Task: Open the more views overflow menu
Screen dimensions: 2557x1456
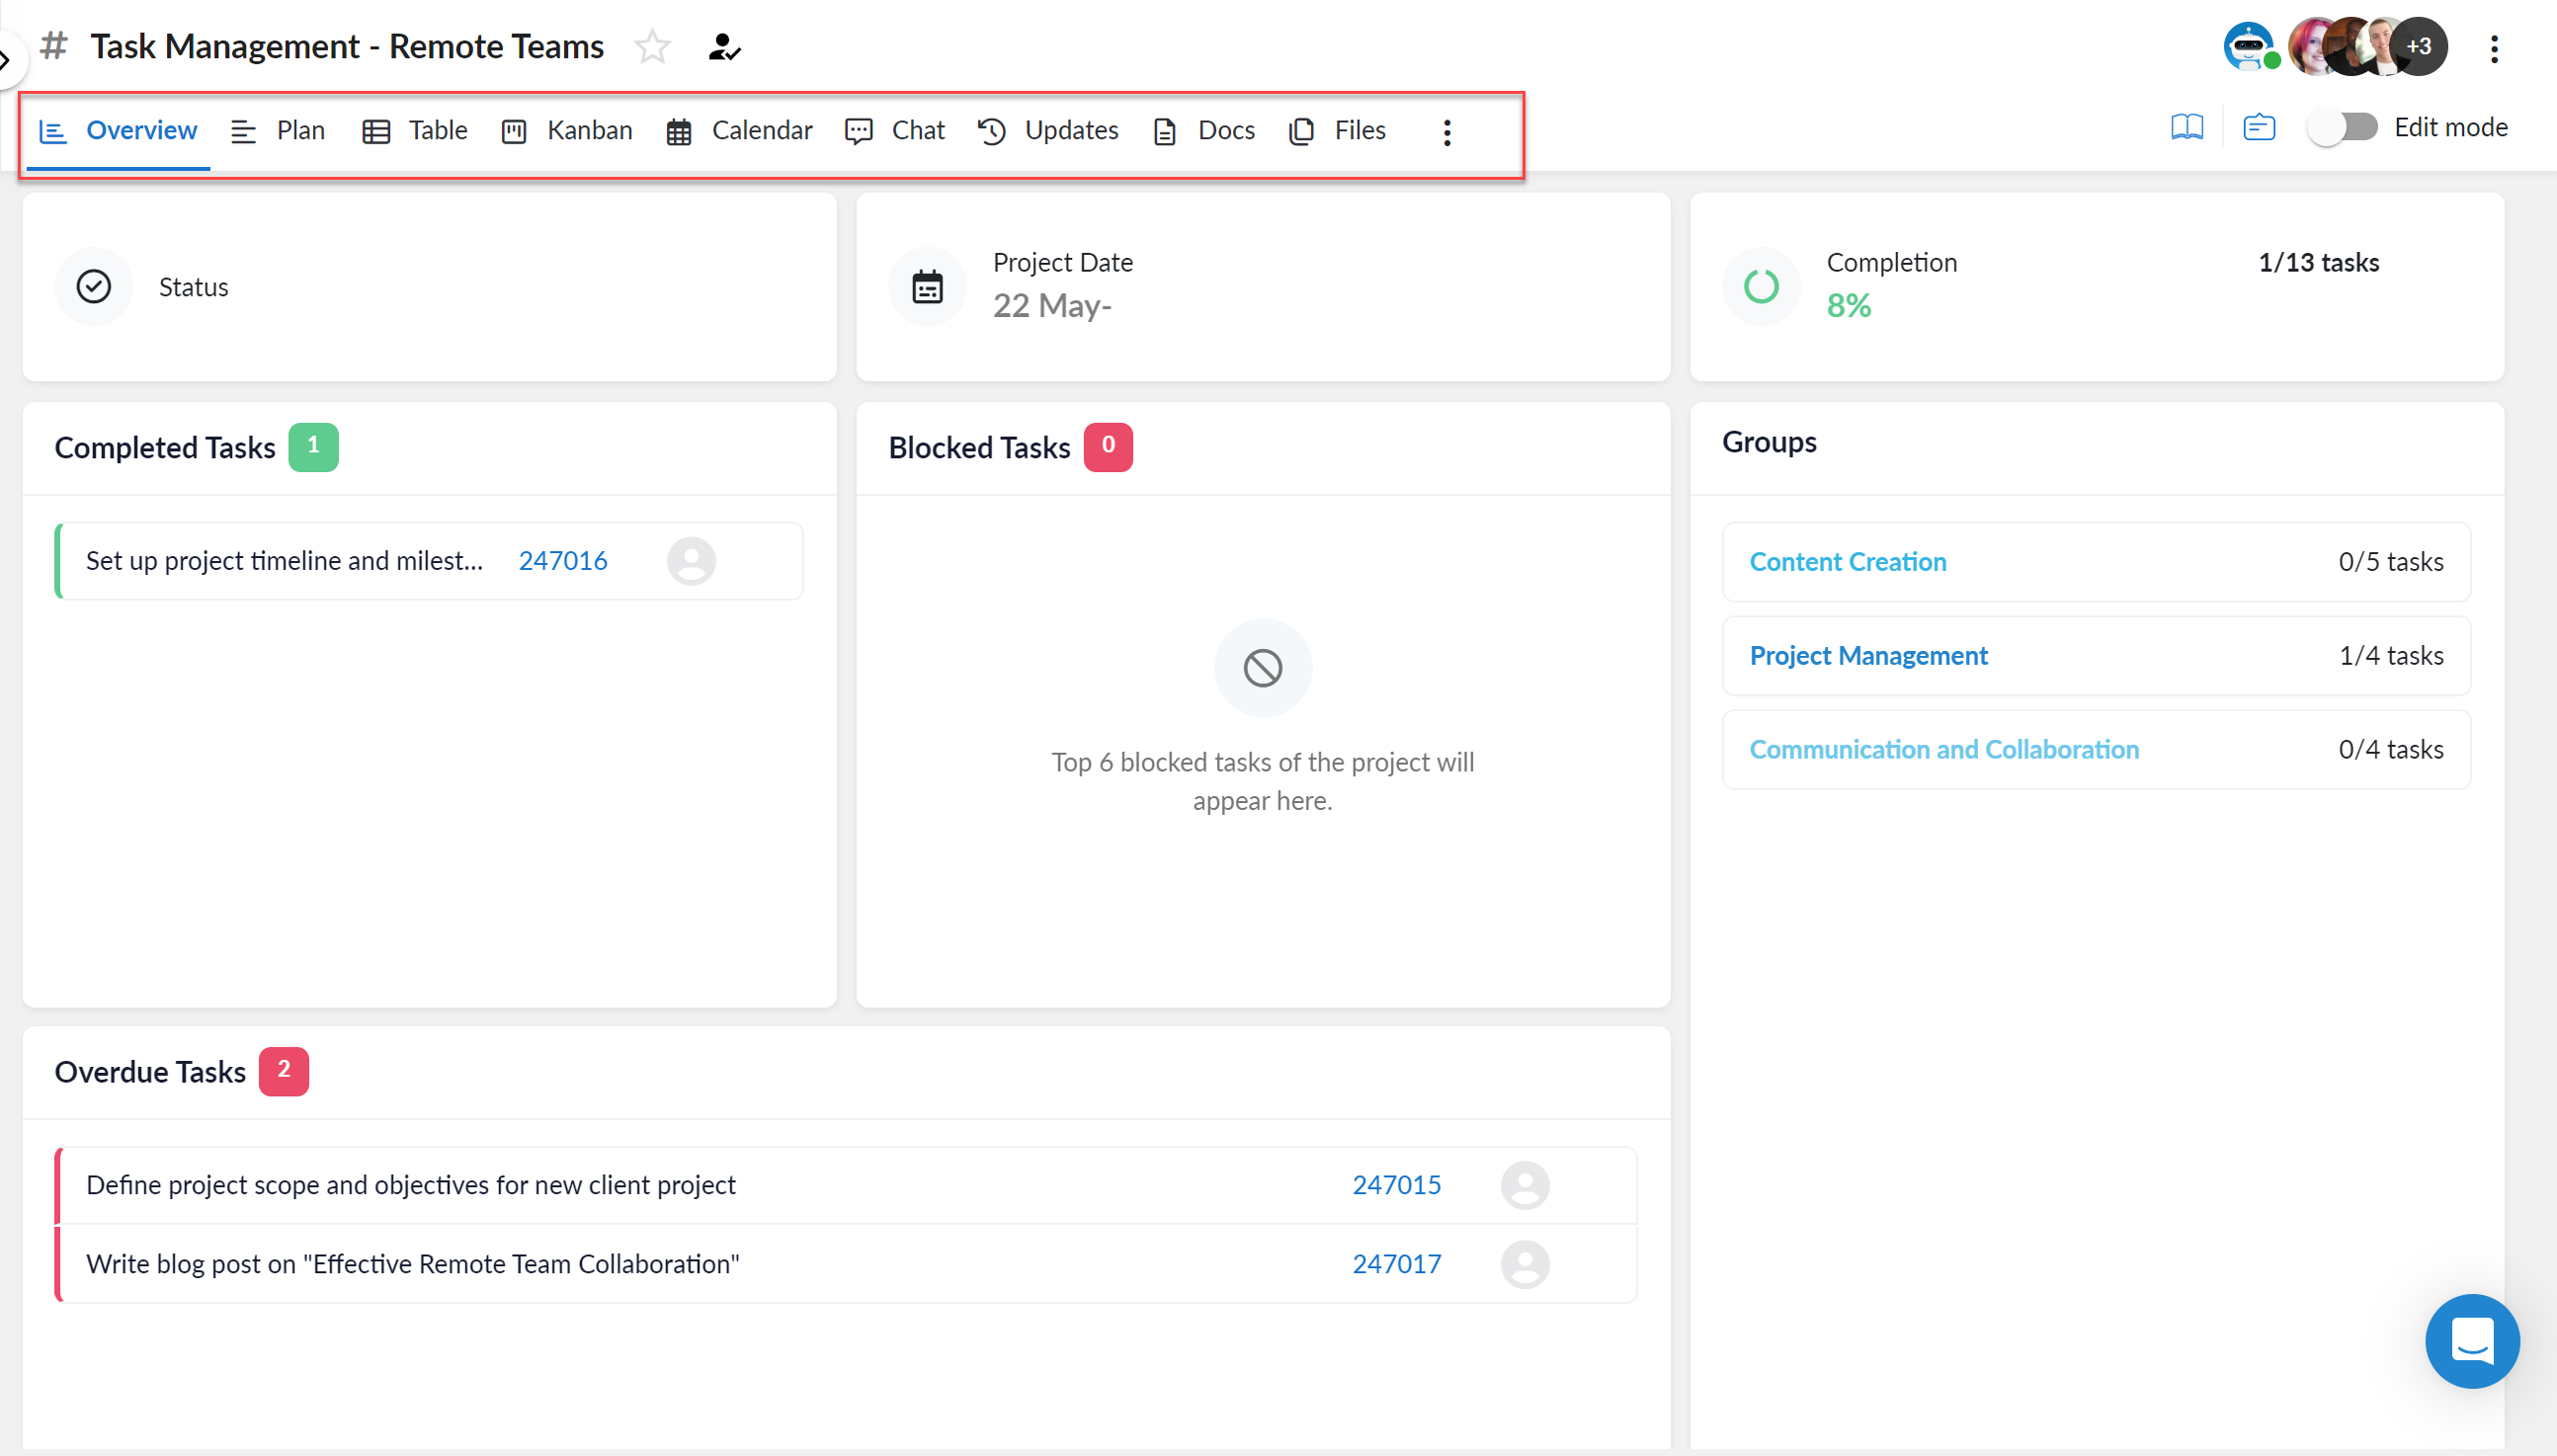Action: pos(1446,131)
